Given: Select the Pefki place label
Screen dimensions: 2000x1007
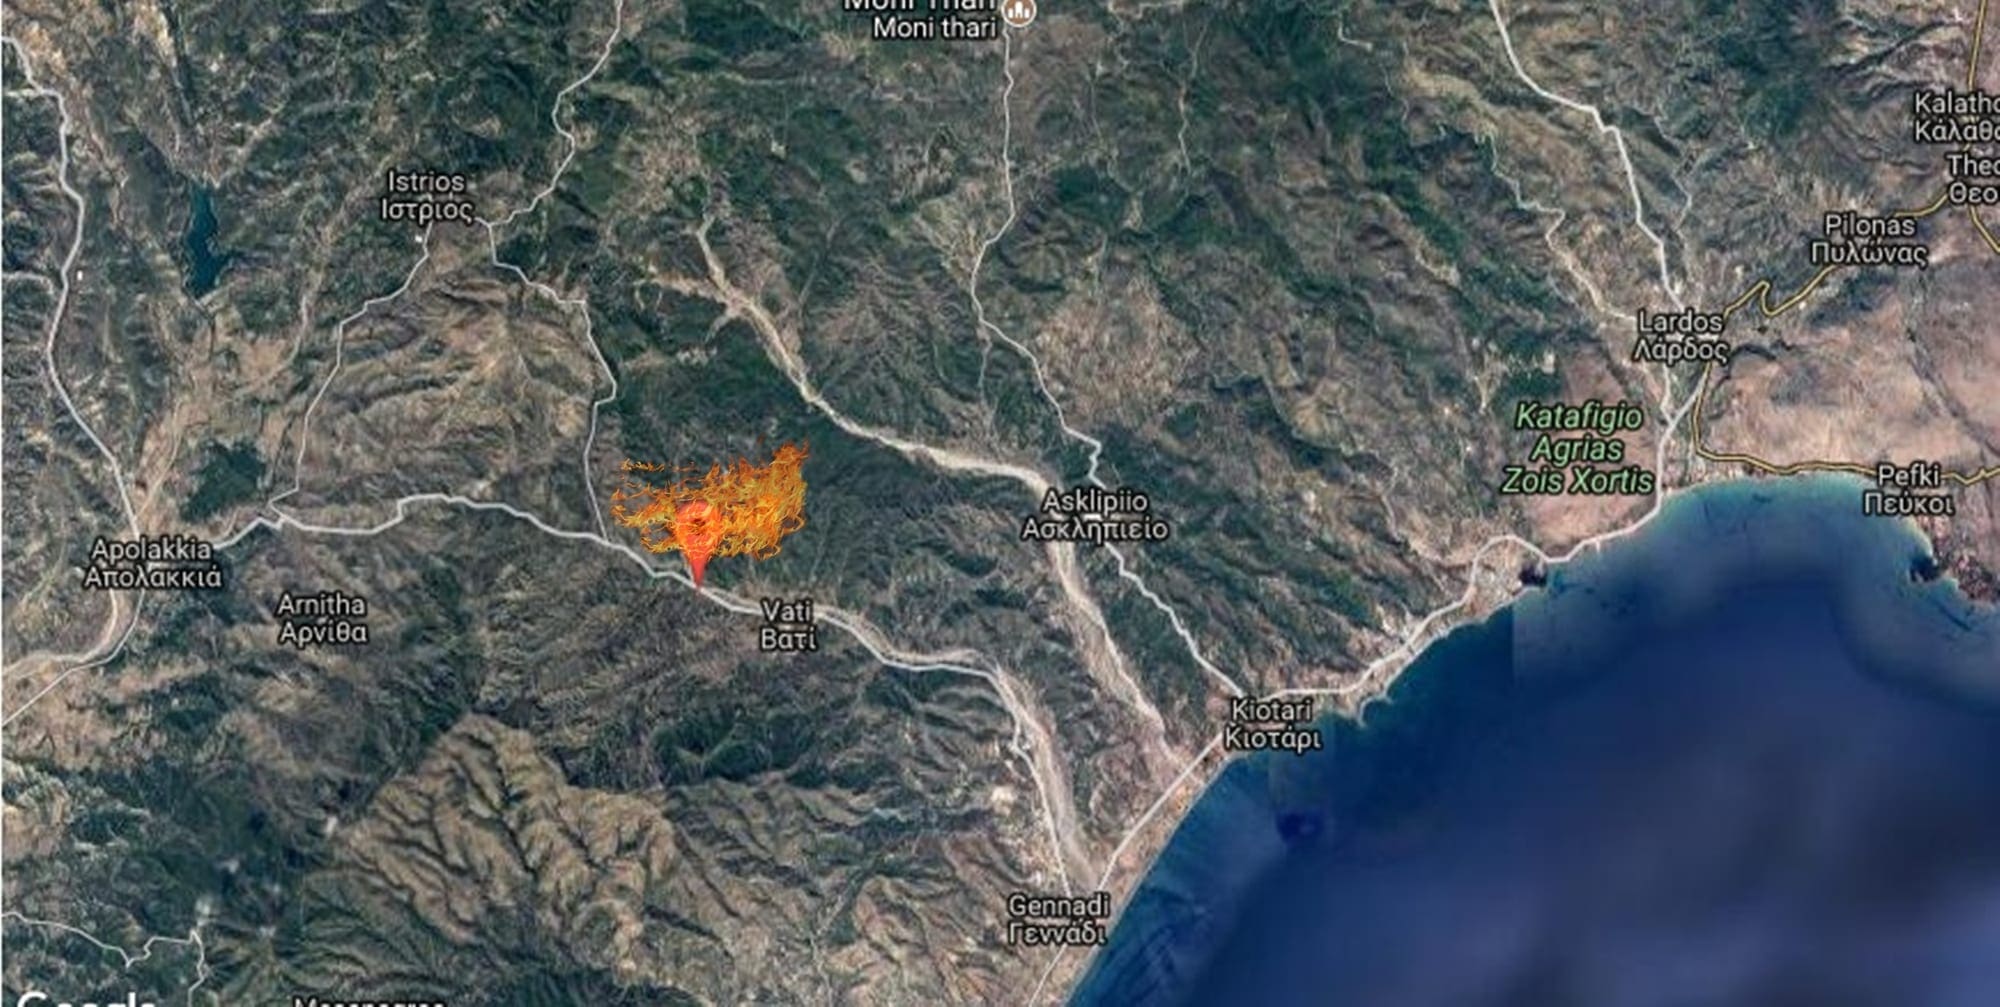Looking at the screenshot, I should point(1908,490).
